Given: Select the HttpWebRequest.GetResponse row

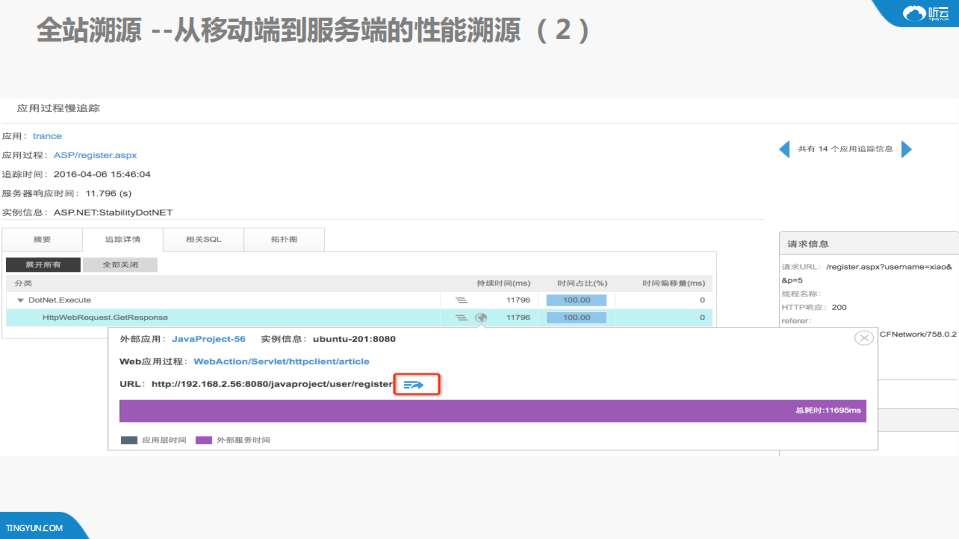Looking at the screenshot, I should click(x=359, y=318).
